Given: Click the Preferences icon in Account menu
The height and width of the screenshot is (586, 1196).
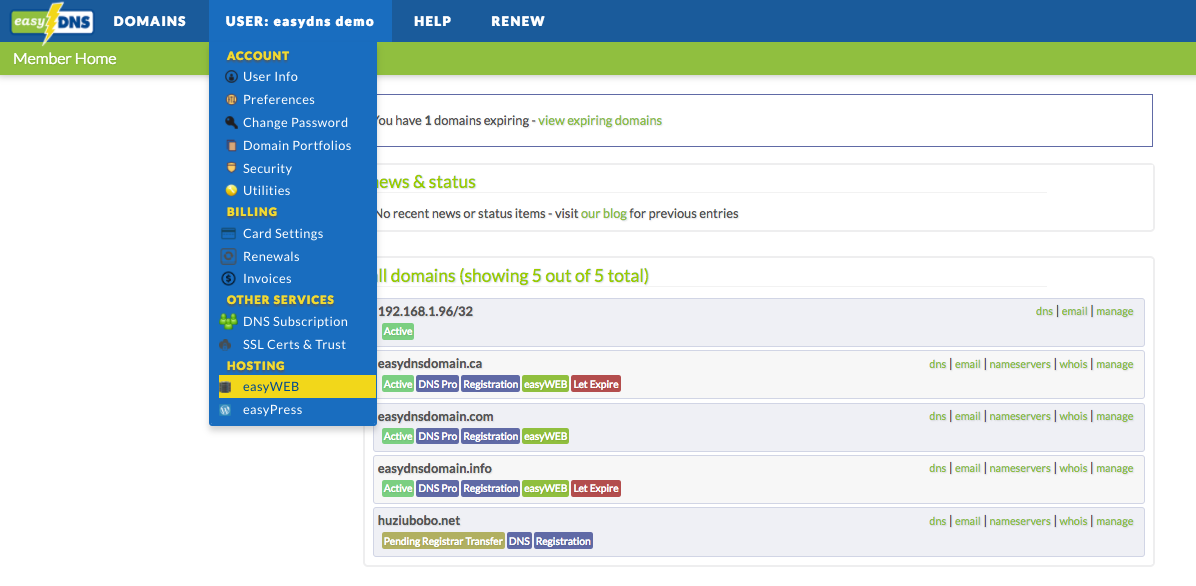Looking at the screenshot, I should pos(231,100).
